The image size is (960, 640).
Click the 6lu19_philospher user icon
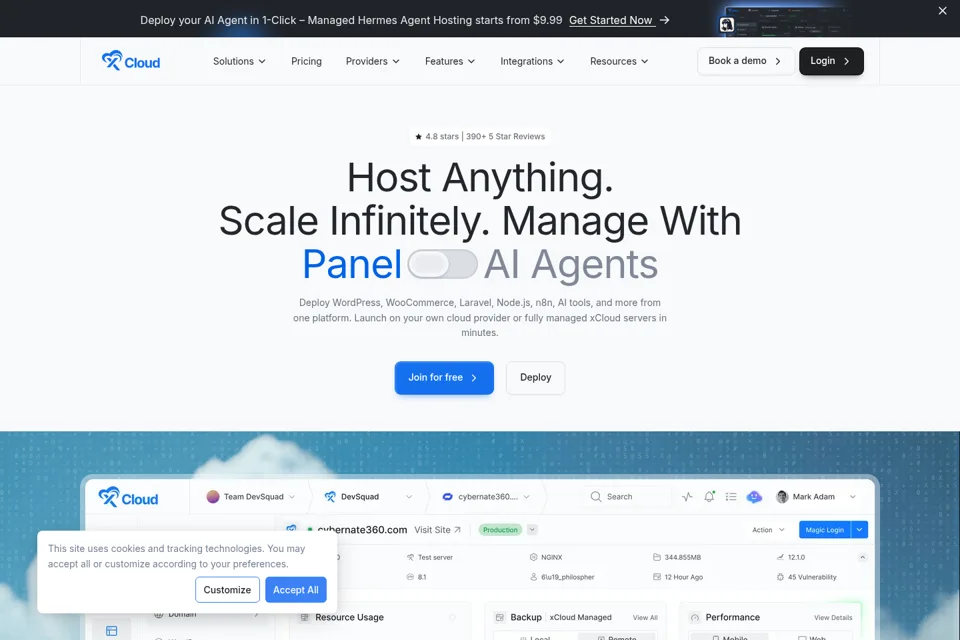coord(533,577)
